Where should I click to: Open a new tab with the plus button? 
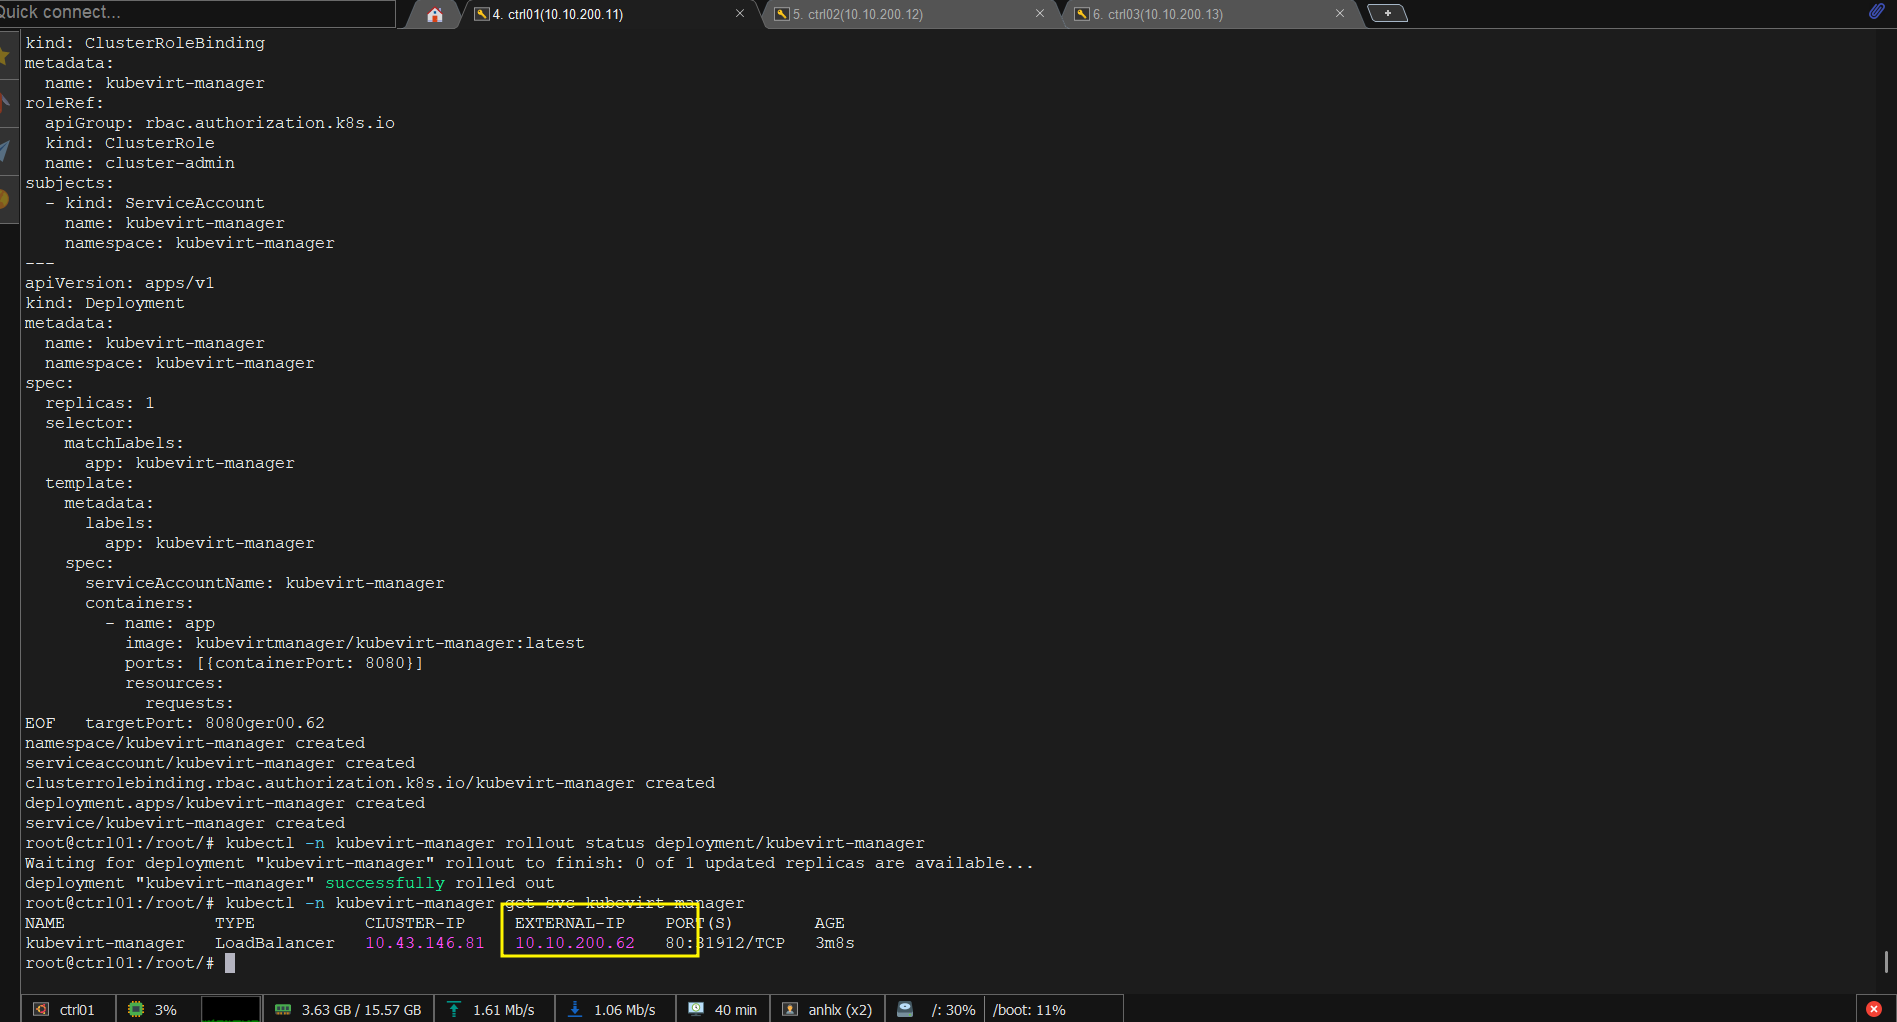(1387, 13)
